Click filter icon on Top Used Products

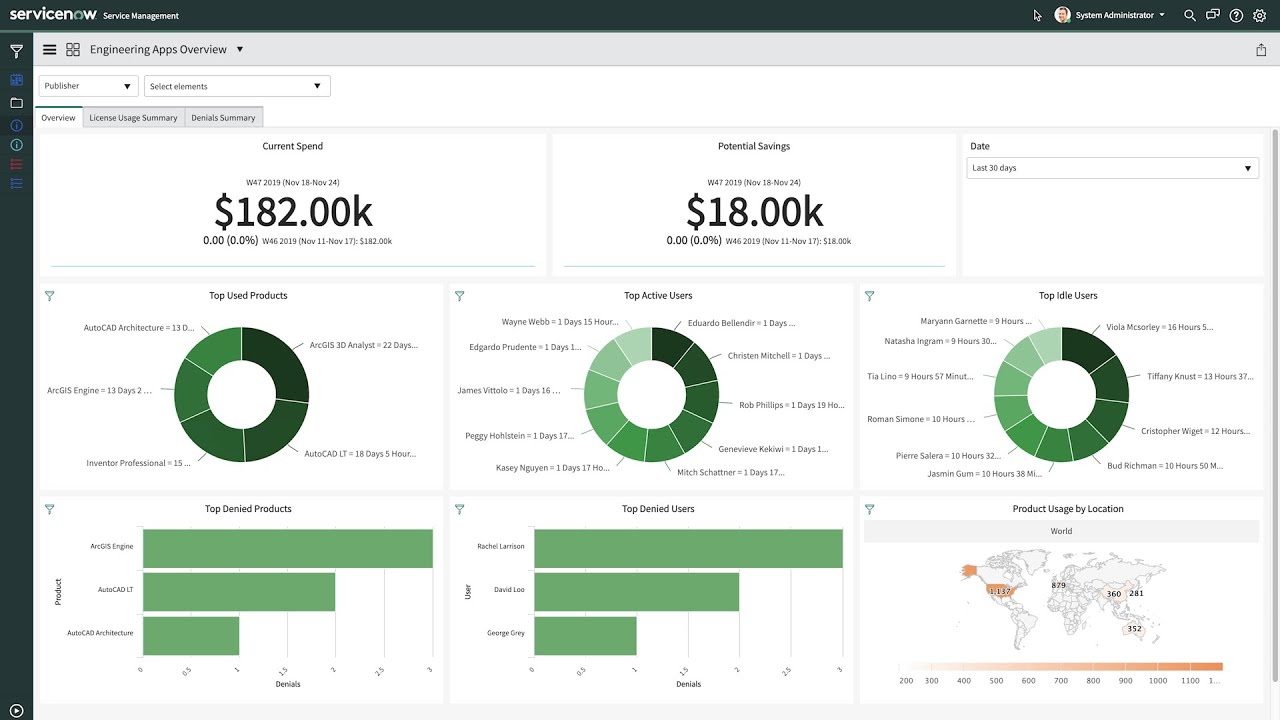click(x=50, y=296)
